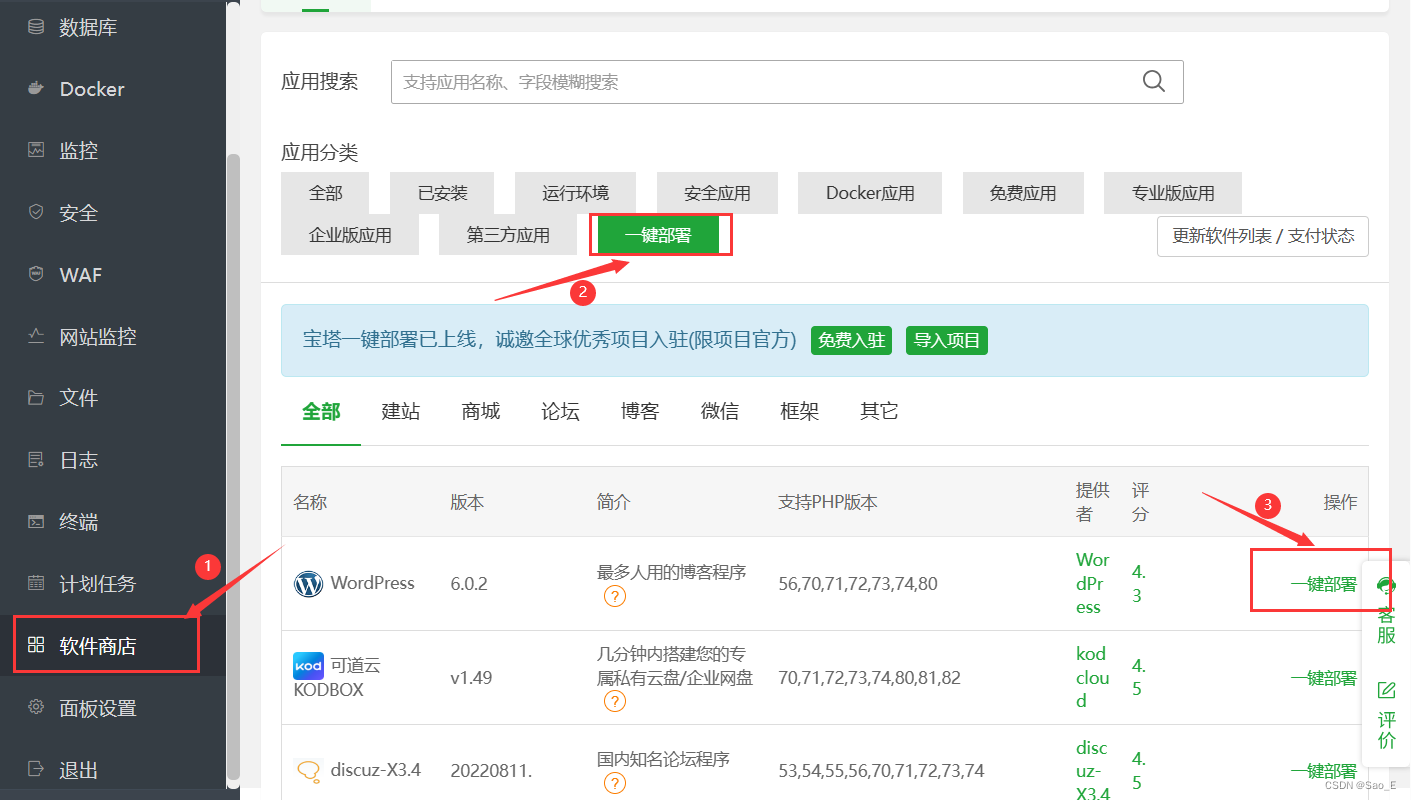The height and width of the screenshot is (800, 1411).
Task: Select the 企业版应用 category
Action: (350, 235)
